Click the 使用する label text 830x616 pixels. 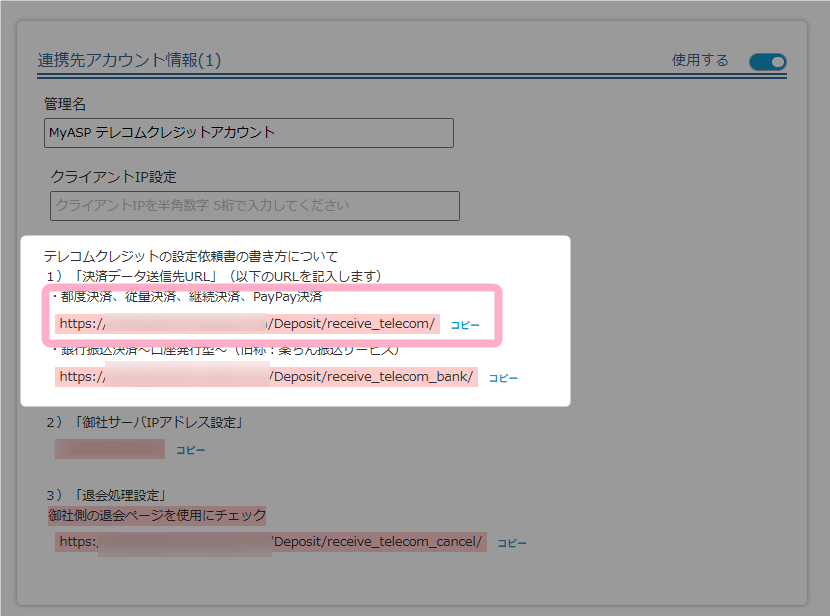pyautogui.click(x=700, y=61)
